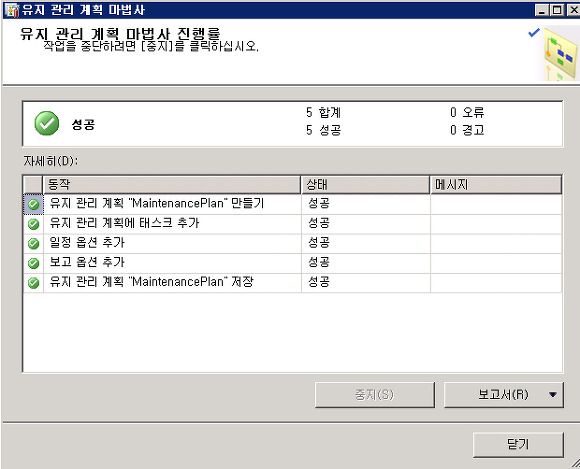This screenshot has height=469, width=580.
Task: Sort by the 메시지 column header
Action: click(496, 185)
